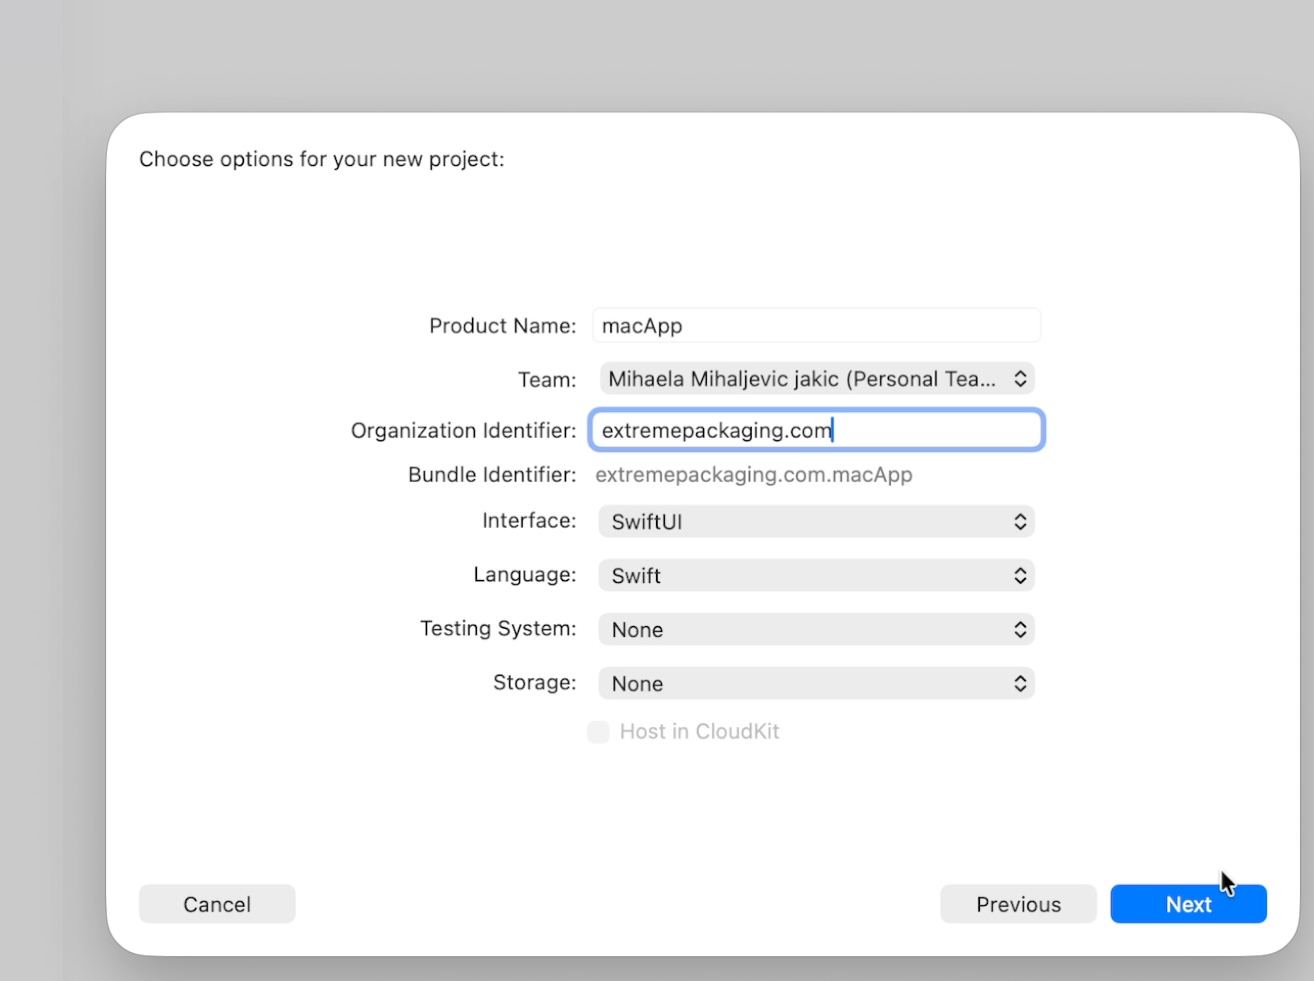Click the chevron arrows beside SwiftUI

click(x=1020, y=522)
